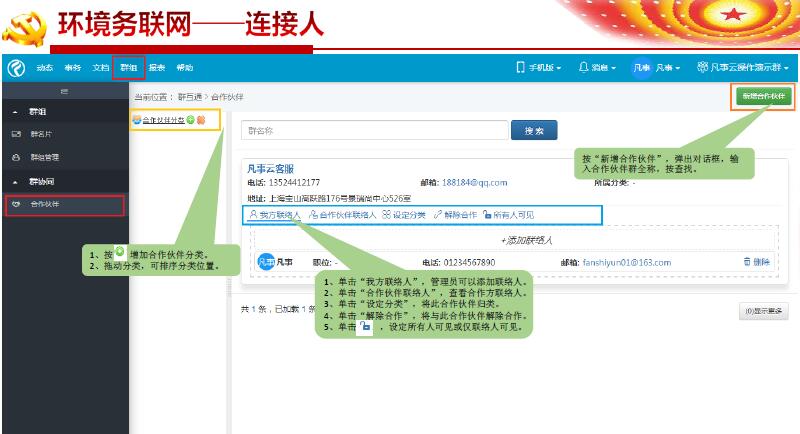
Task: Click the green add category icon
Action: pyautogui.click(x=190, y=120)
